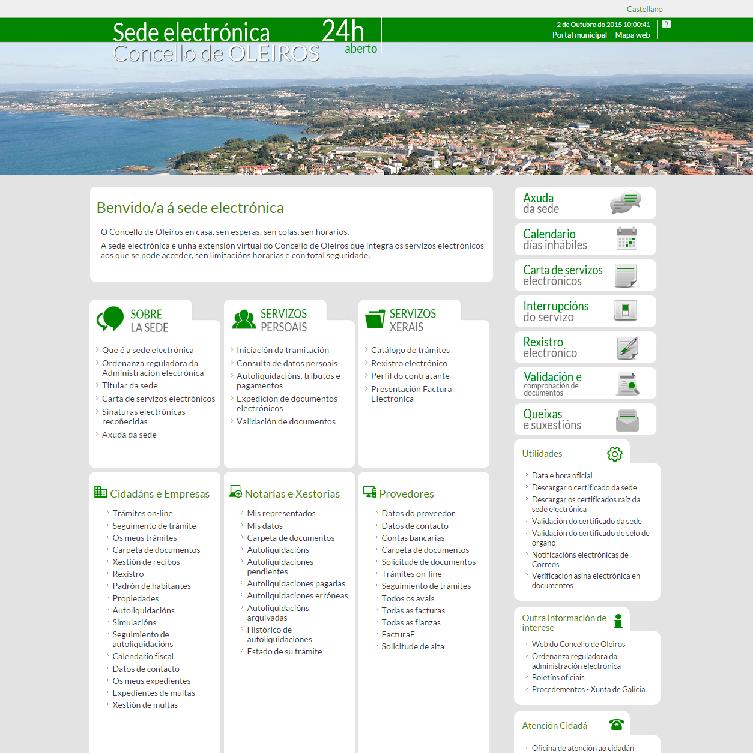
Task: Click the Axuda da sede chat bubbles icon
Action: click(625, 204)
